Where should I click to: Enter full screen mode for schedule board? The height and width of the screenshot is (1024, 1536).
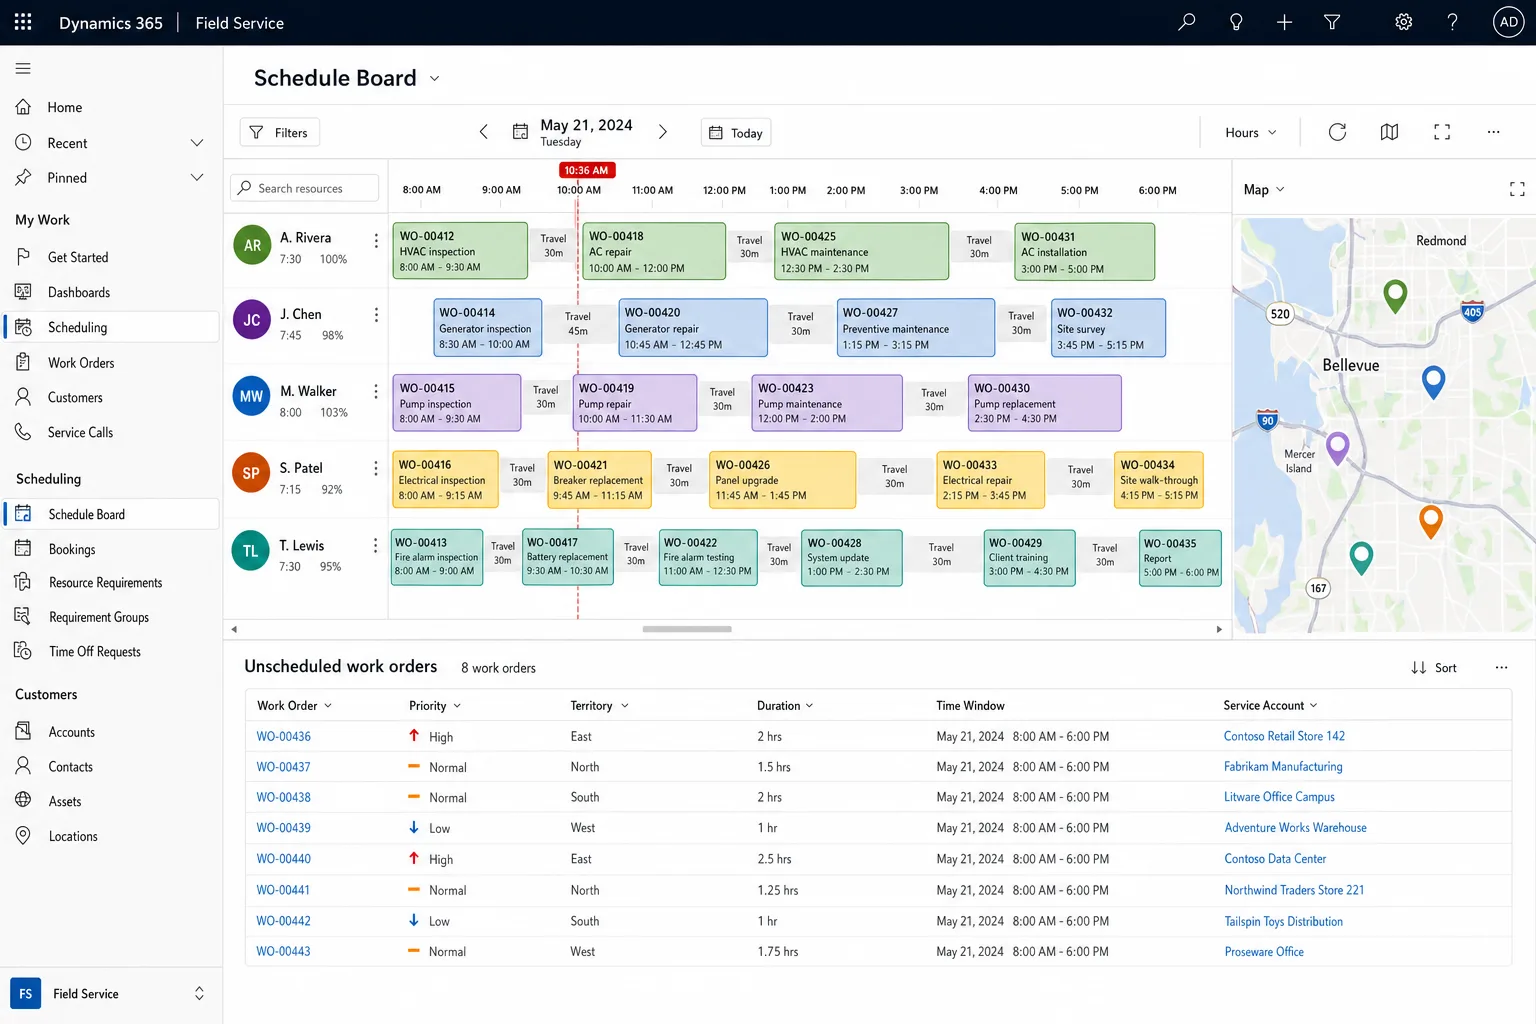pos(1442,132)
